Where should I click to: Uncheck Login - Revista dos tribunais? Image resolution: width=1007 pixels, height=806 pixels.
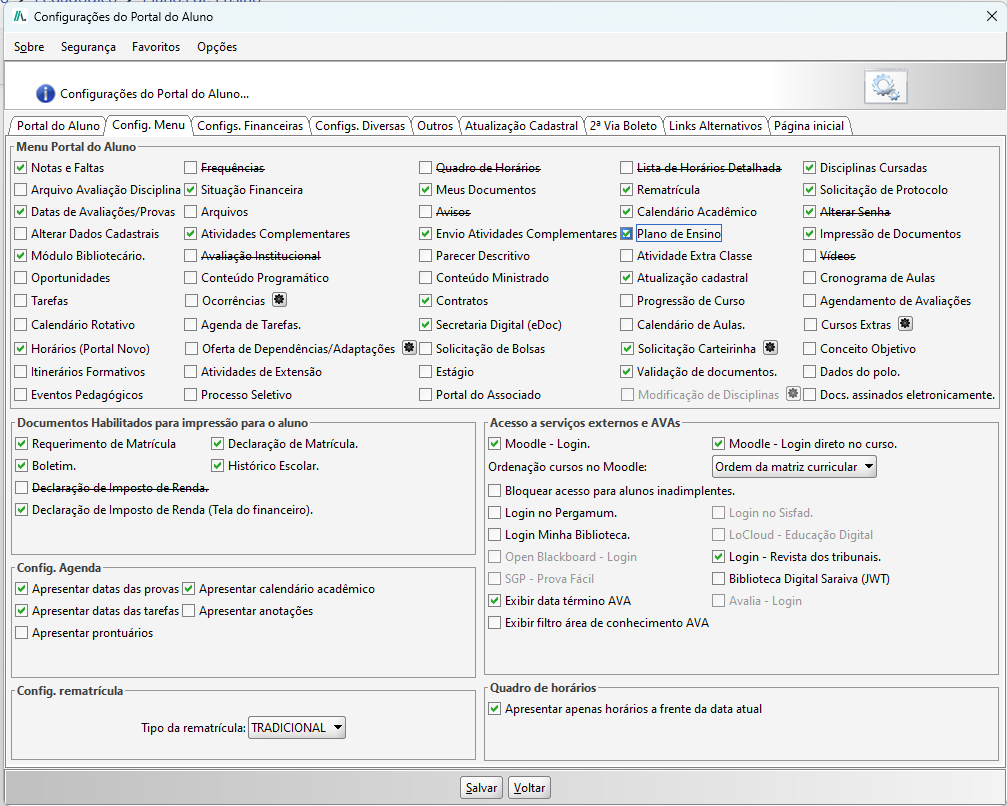718,557
